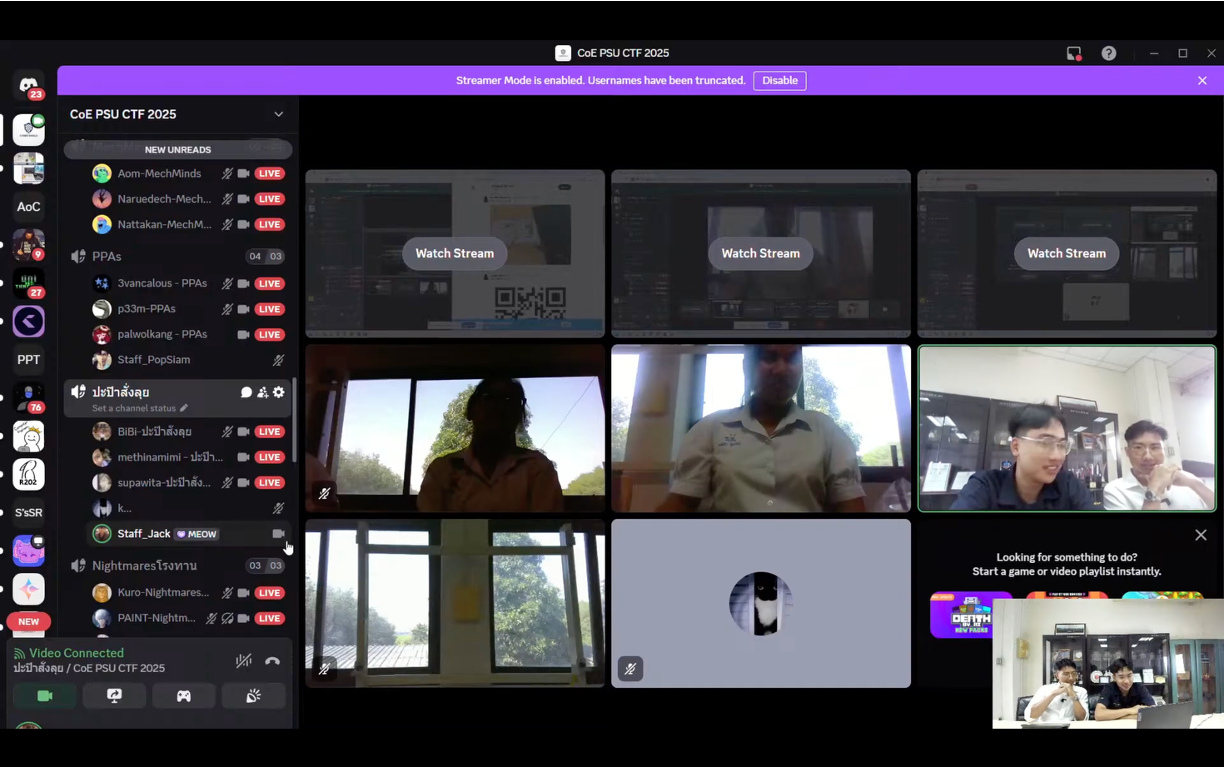The width and height of the screenshot is (1224, 768).
Task: Open the Nightmares voice channel
Action: [144, 566]
